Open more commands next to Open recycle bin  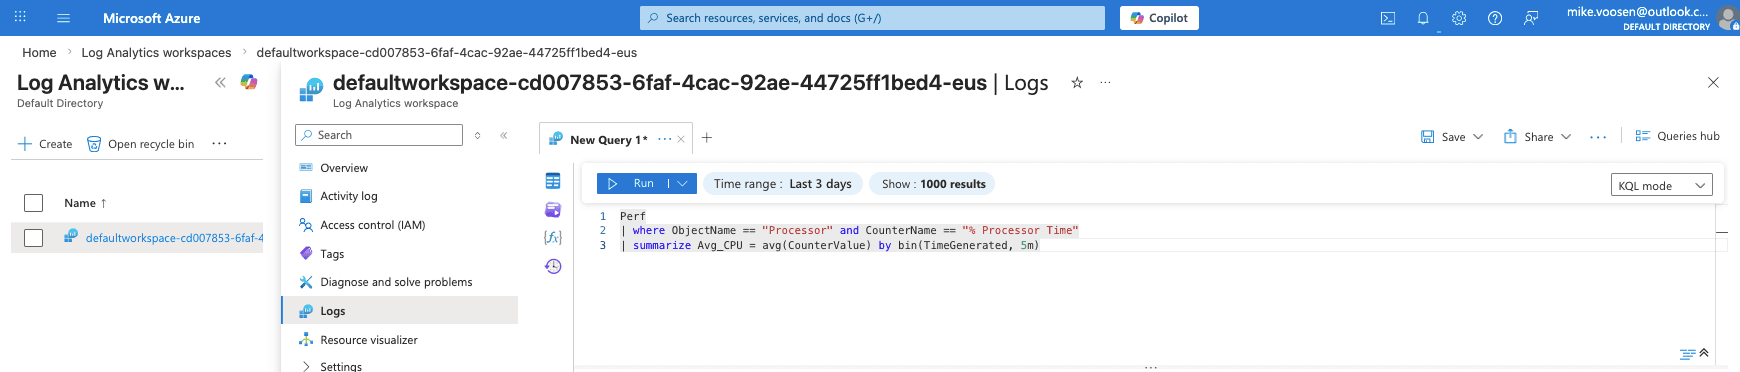(219, 144)
